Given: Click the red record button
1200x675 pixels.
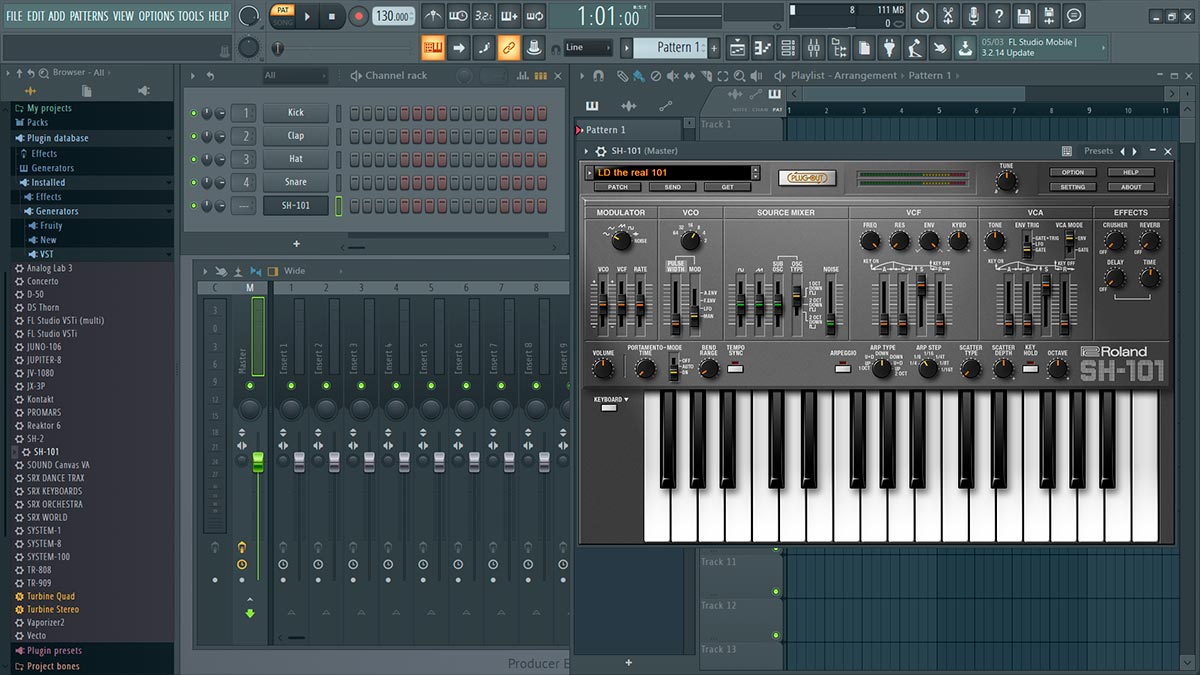Looking at the screenshot, I should coord(358,16).
